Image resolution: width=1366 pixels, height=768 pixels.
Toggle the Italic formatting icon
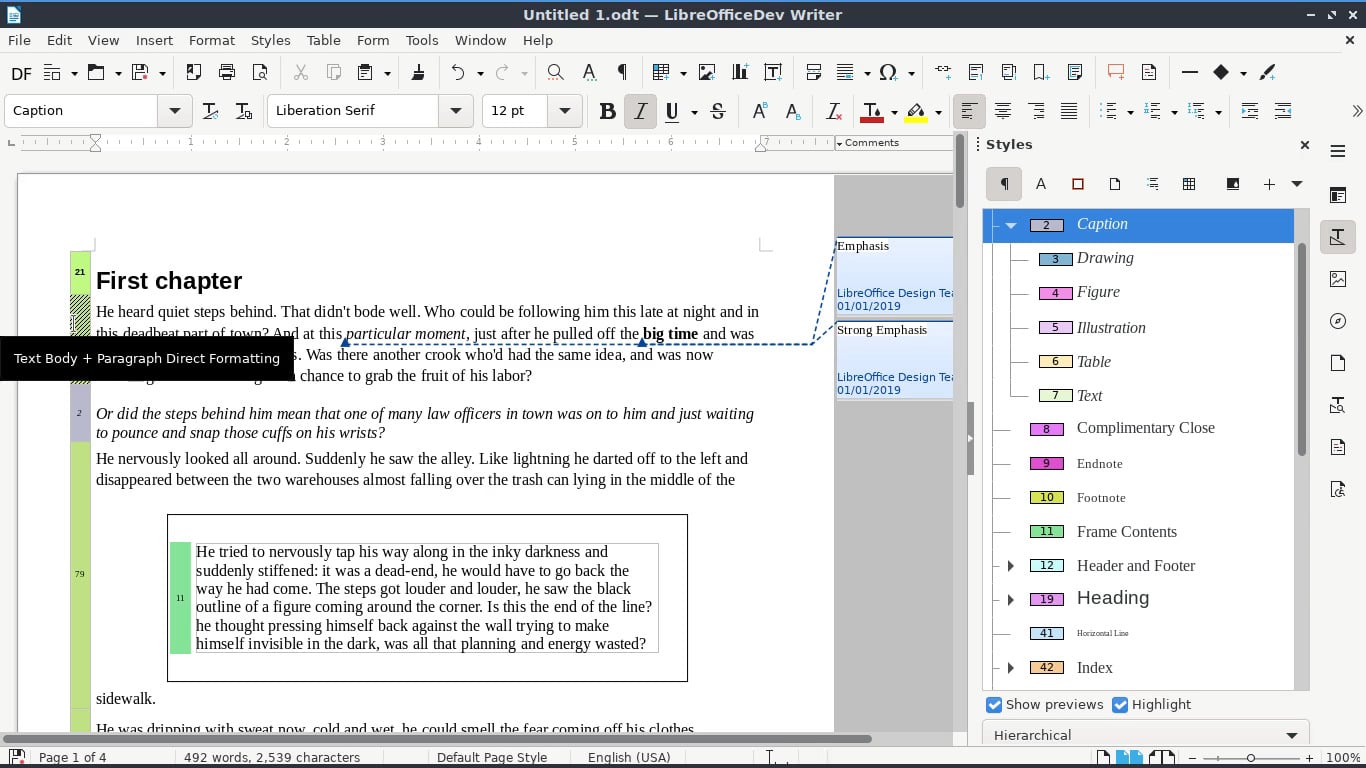coord(640,111)
